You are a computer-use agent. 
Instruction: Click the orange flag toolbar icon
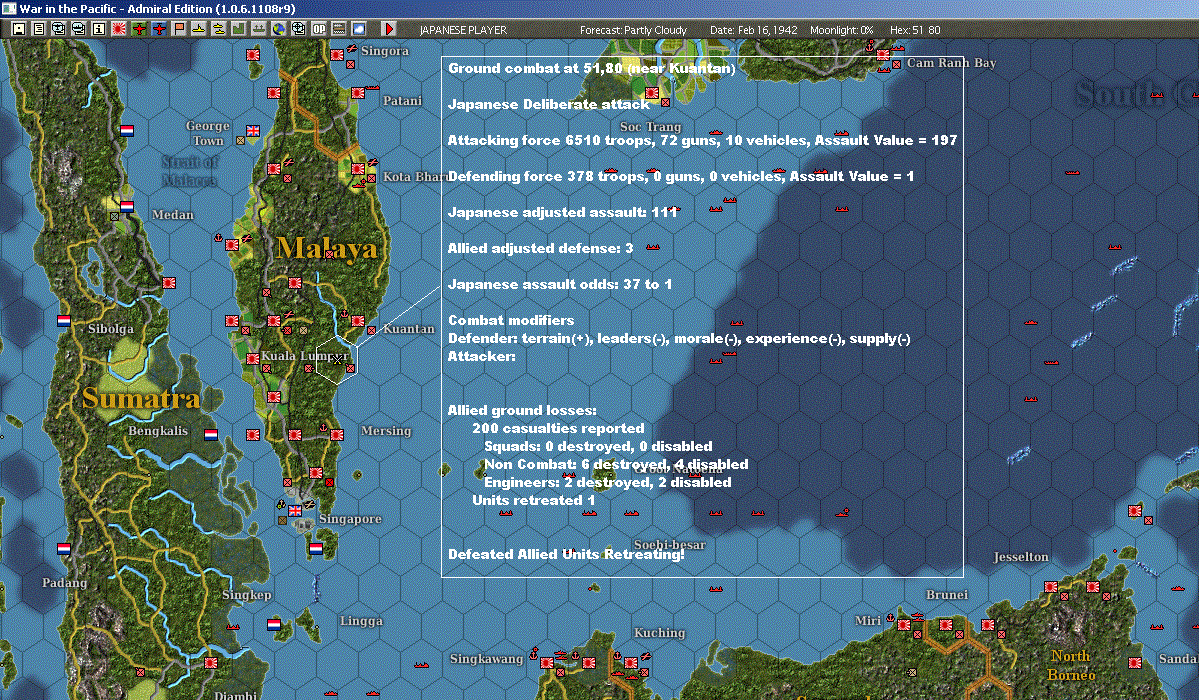point(178,29)
